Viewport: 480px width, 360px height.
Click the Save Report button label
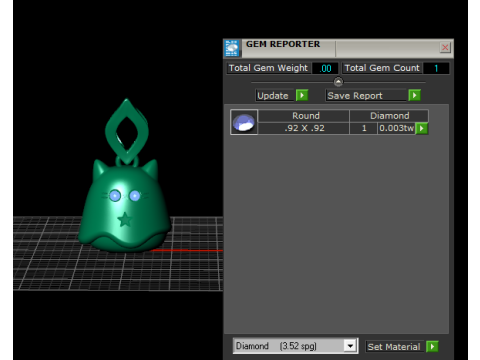point(366,96)
